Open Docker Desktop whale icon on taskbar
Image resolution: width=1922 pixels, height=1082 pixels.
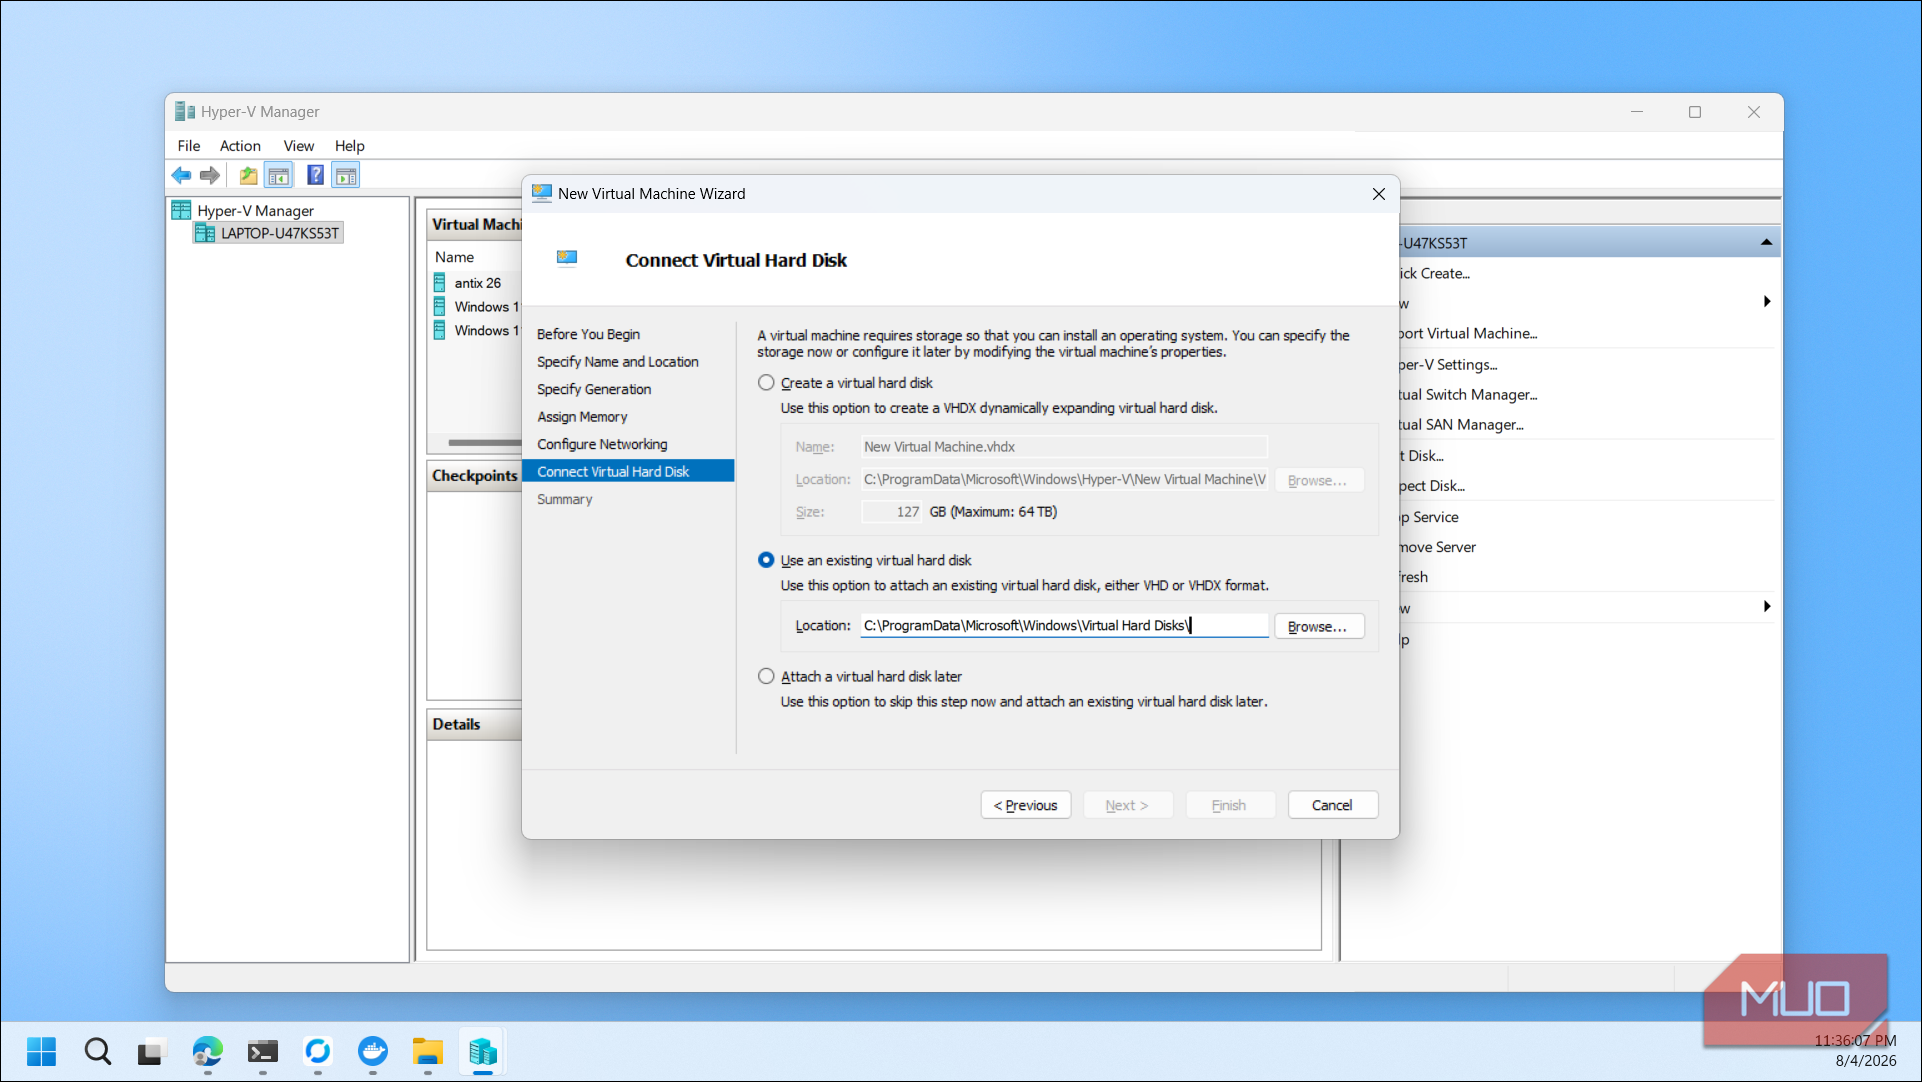click(373, 1051)
